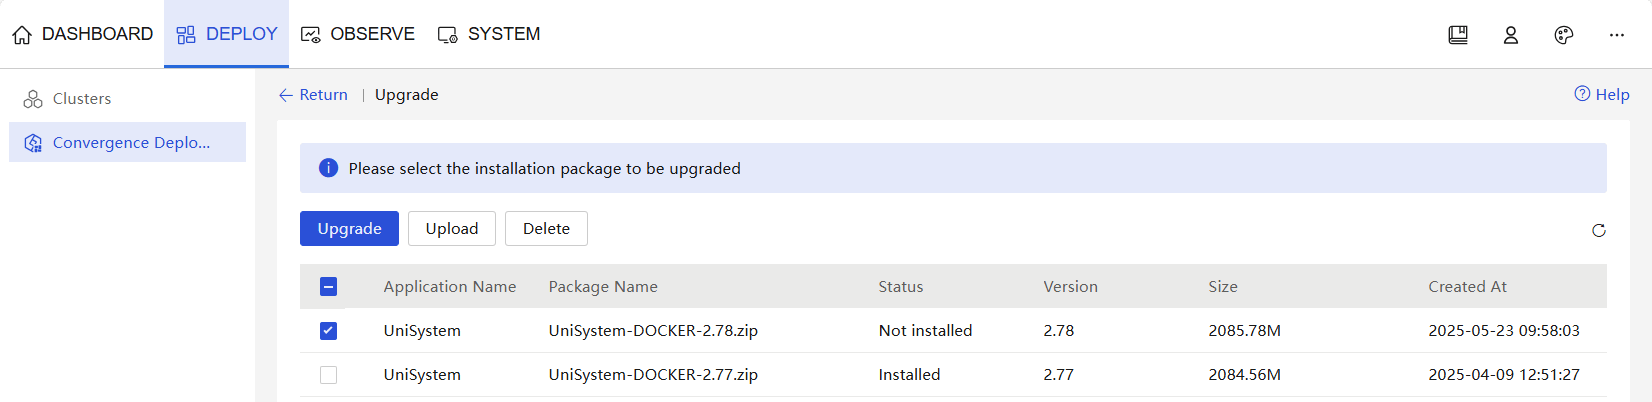Toggle the select-all header checkbox
1652x402 pixels.
328,287
